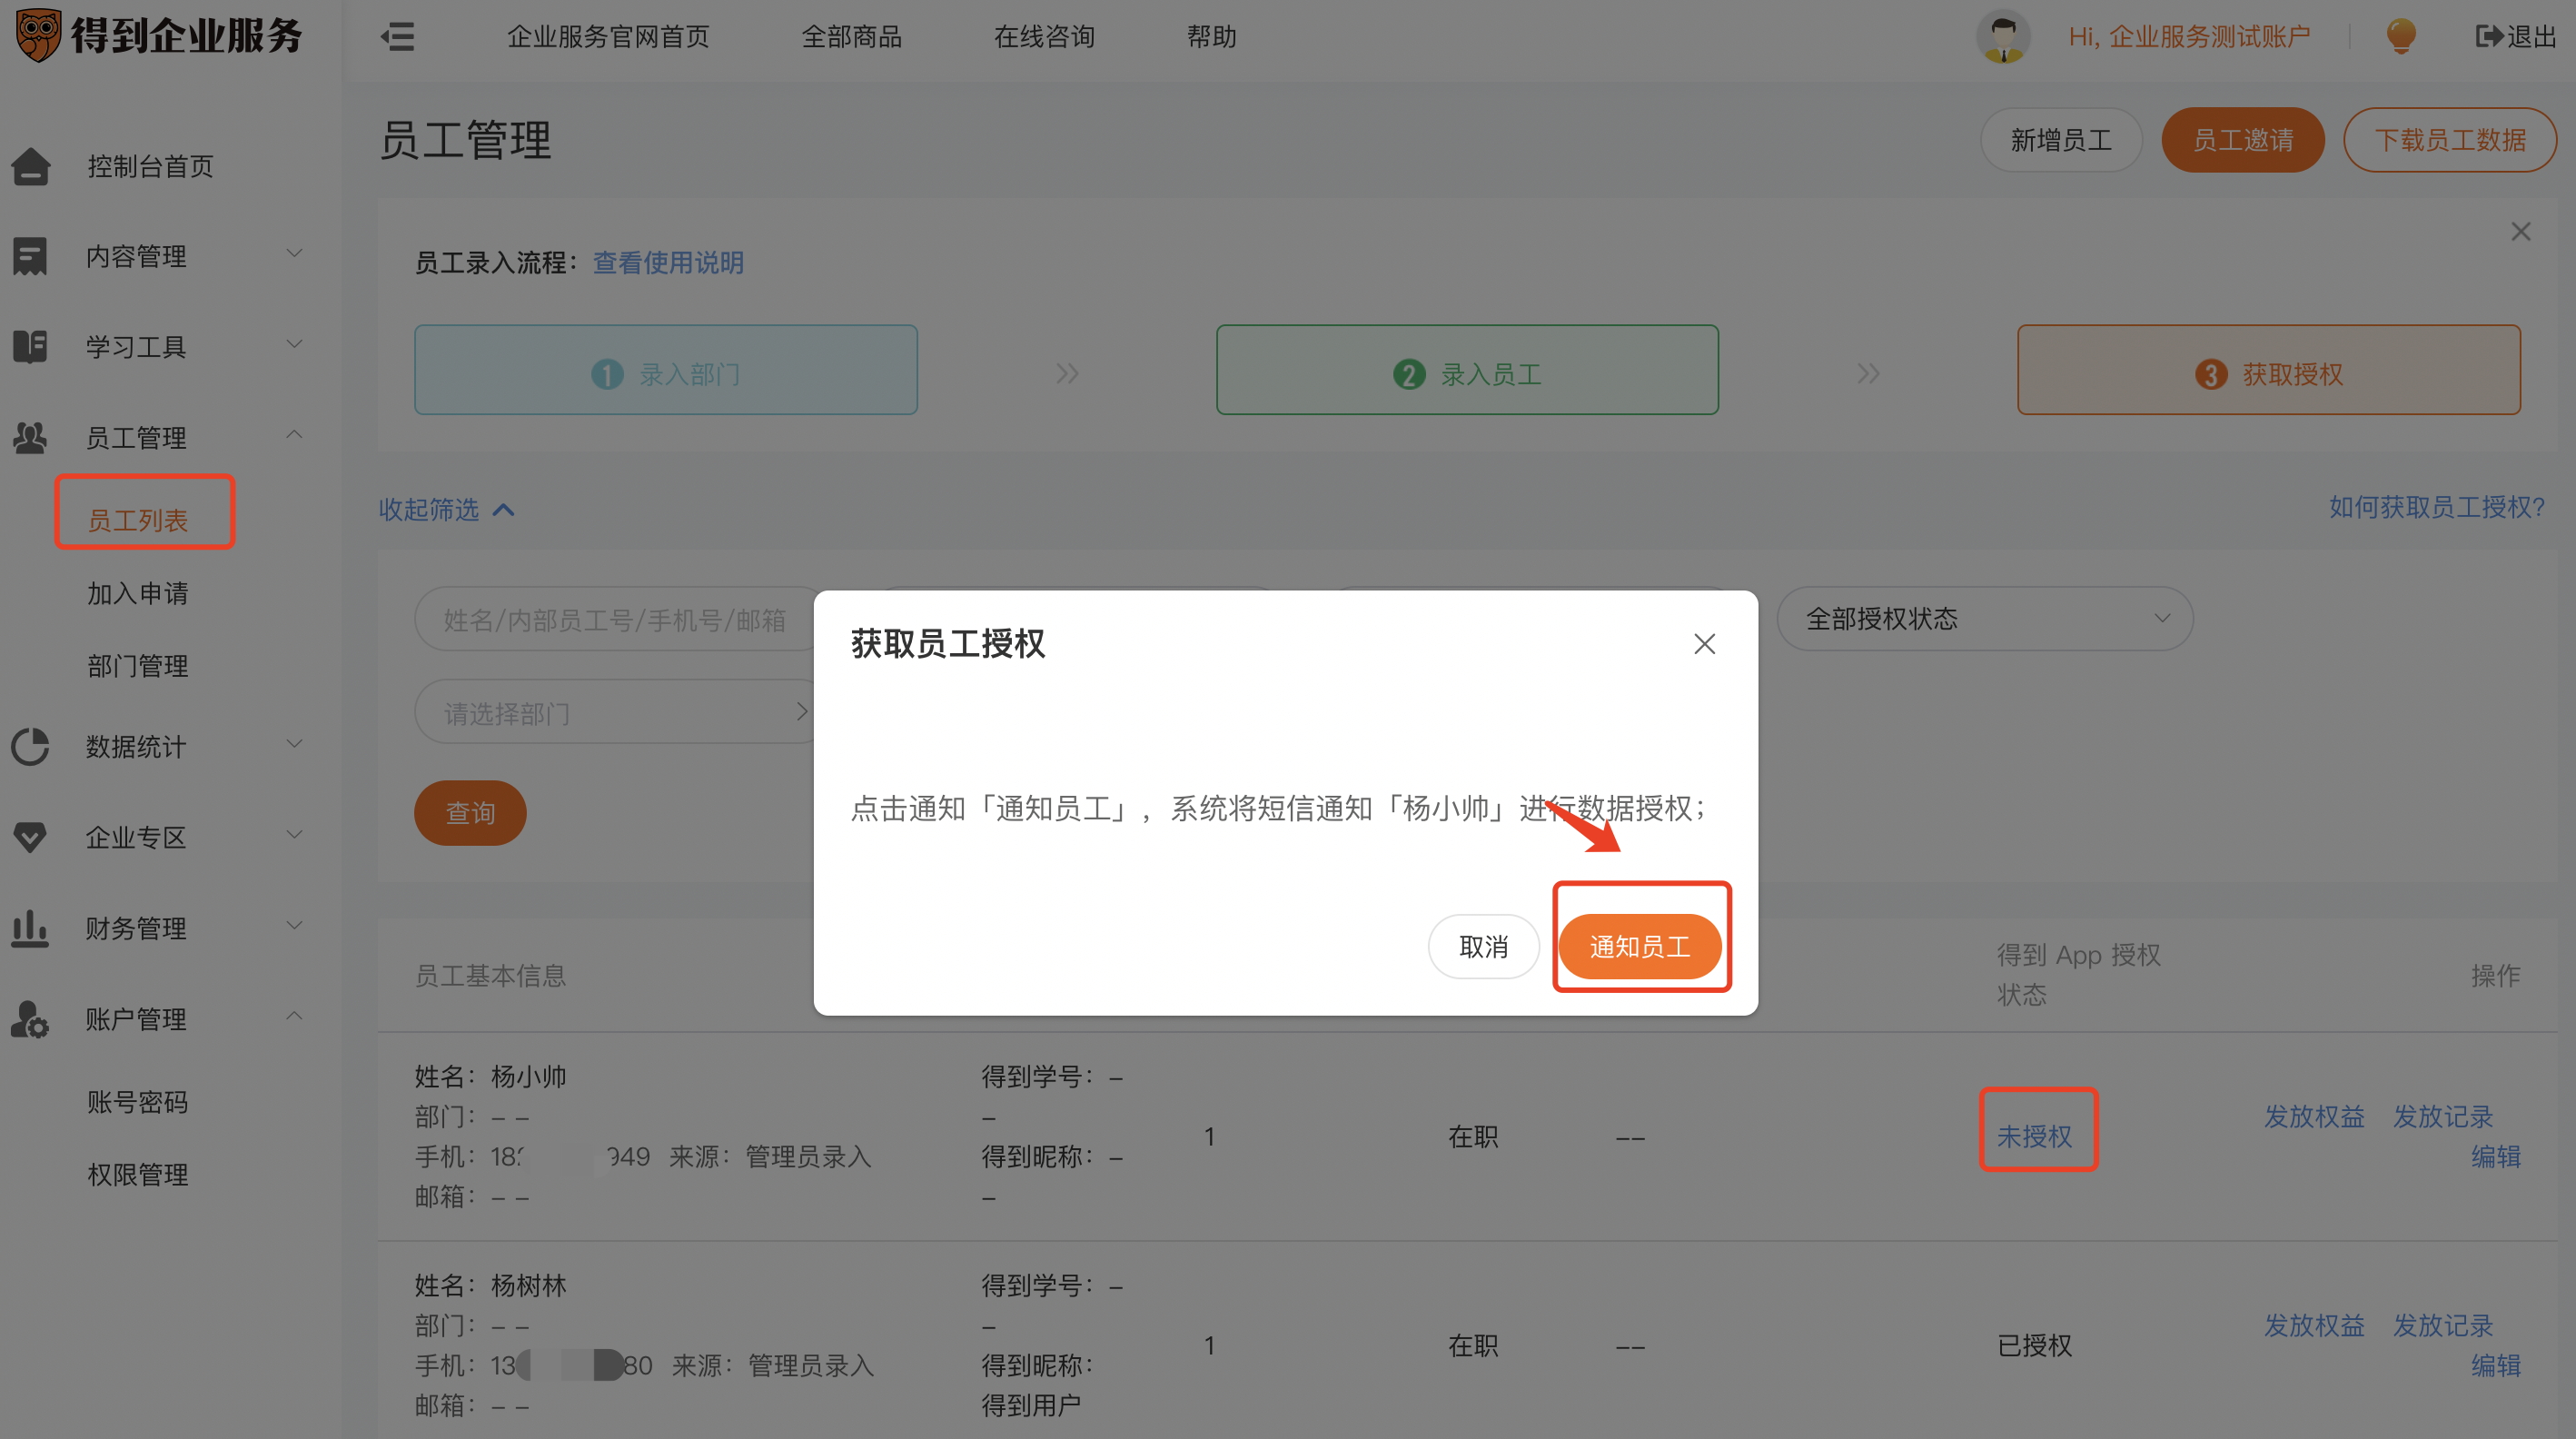Screen dimensions: 2576x1439
Task: Select the 内容管理 sidebar icon
Action: coord(31,256)
